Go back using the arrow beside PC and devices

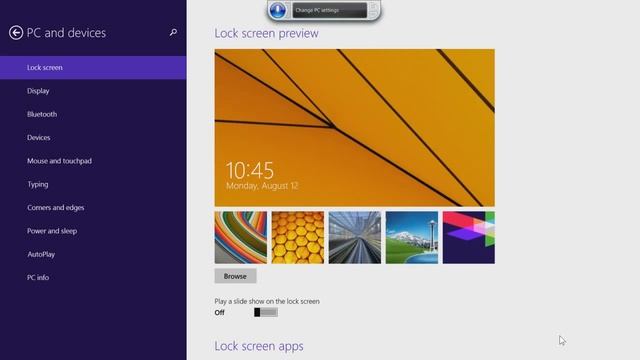[16, 33]
